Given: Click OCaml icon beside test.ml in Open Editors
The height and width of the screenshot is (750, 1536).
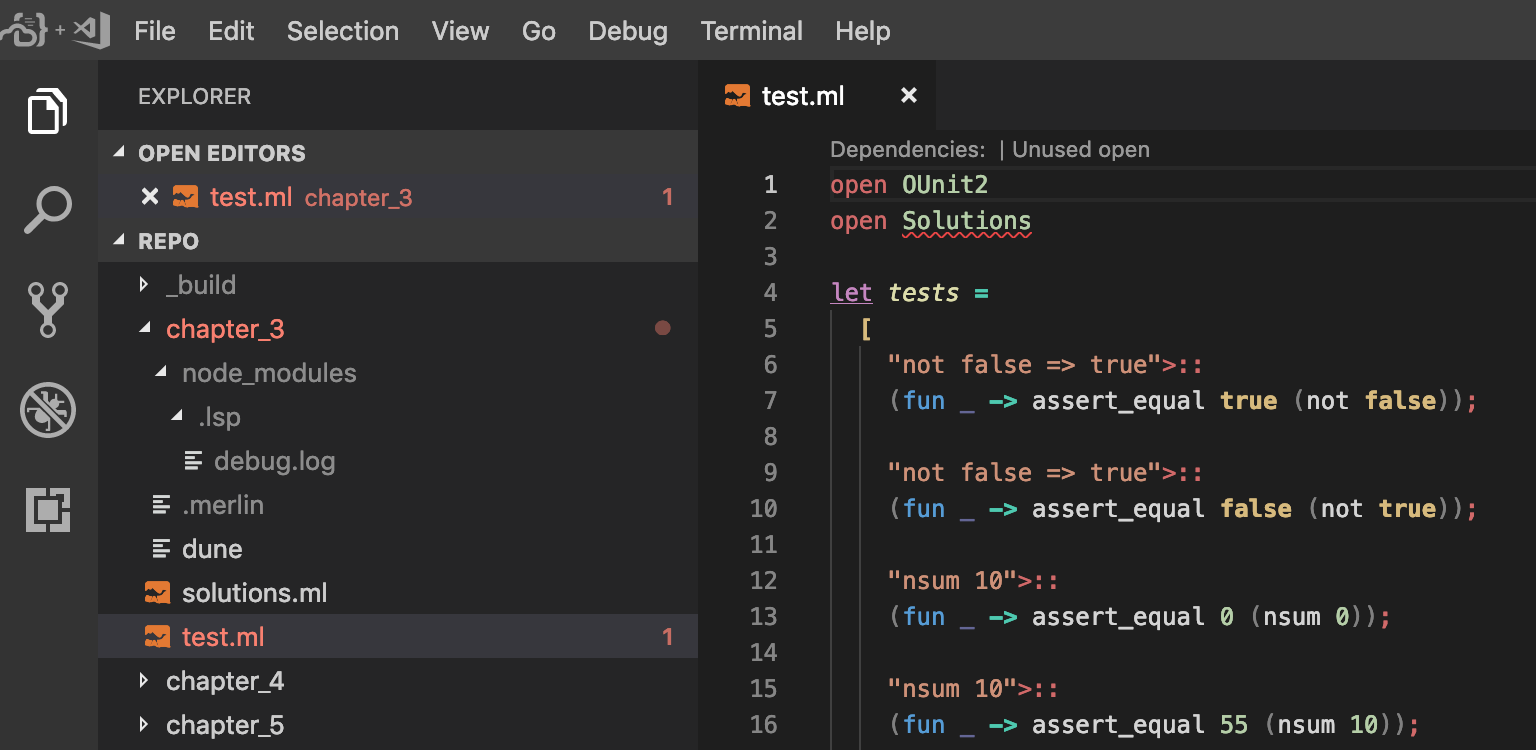Looking at the screenshot, I should point(185,197).
